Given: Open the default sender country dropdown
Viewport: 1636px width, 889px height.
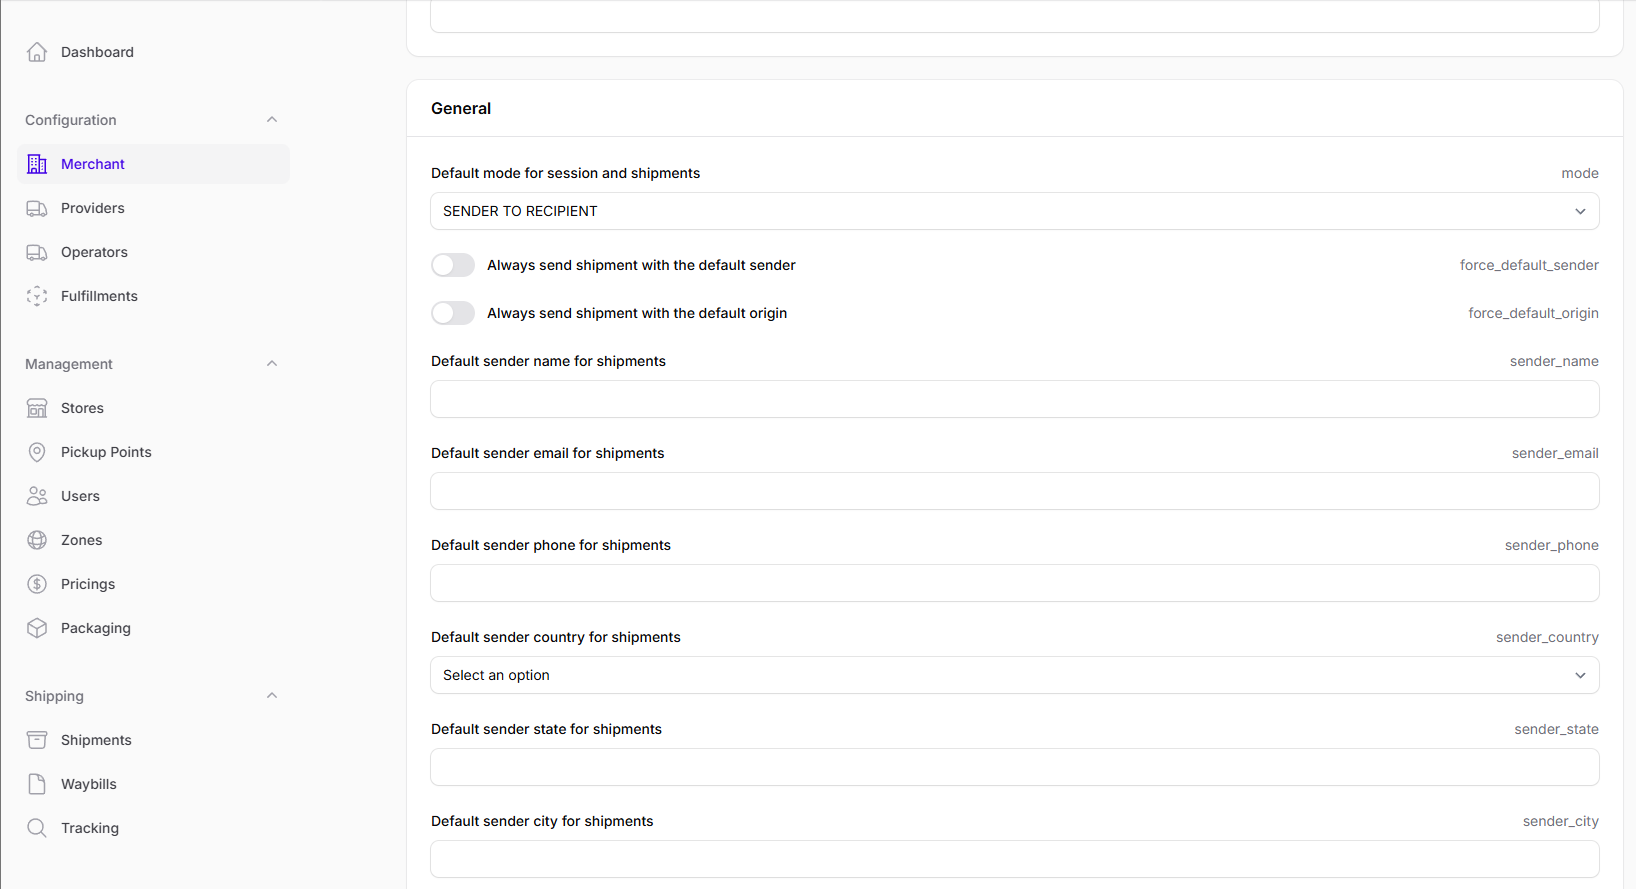Looking at the screenshot, I should (x=1014, y=675).
